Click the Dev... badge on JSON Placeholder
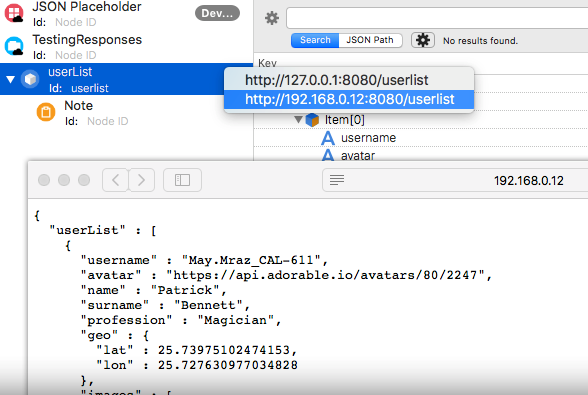The image size is (588, 395). click(217, 13)
